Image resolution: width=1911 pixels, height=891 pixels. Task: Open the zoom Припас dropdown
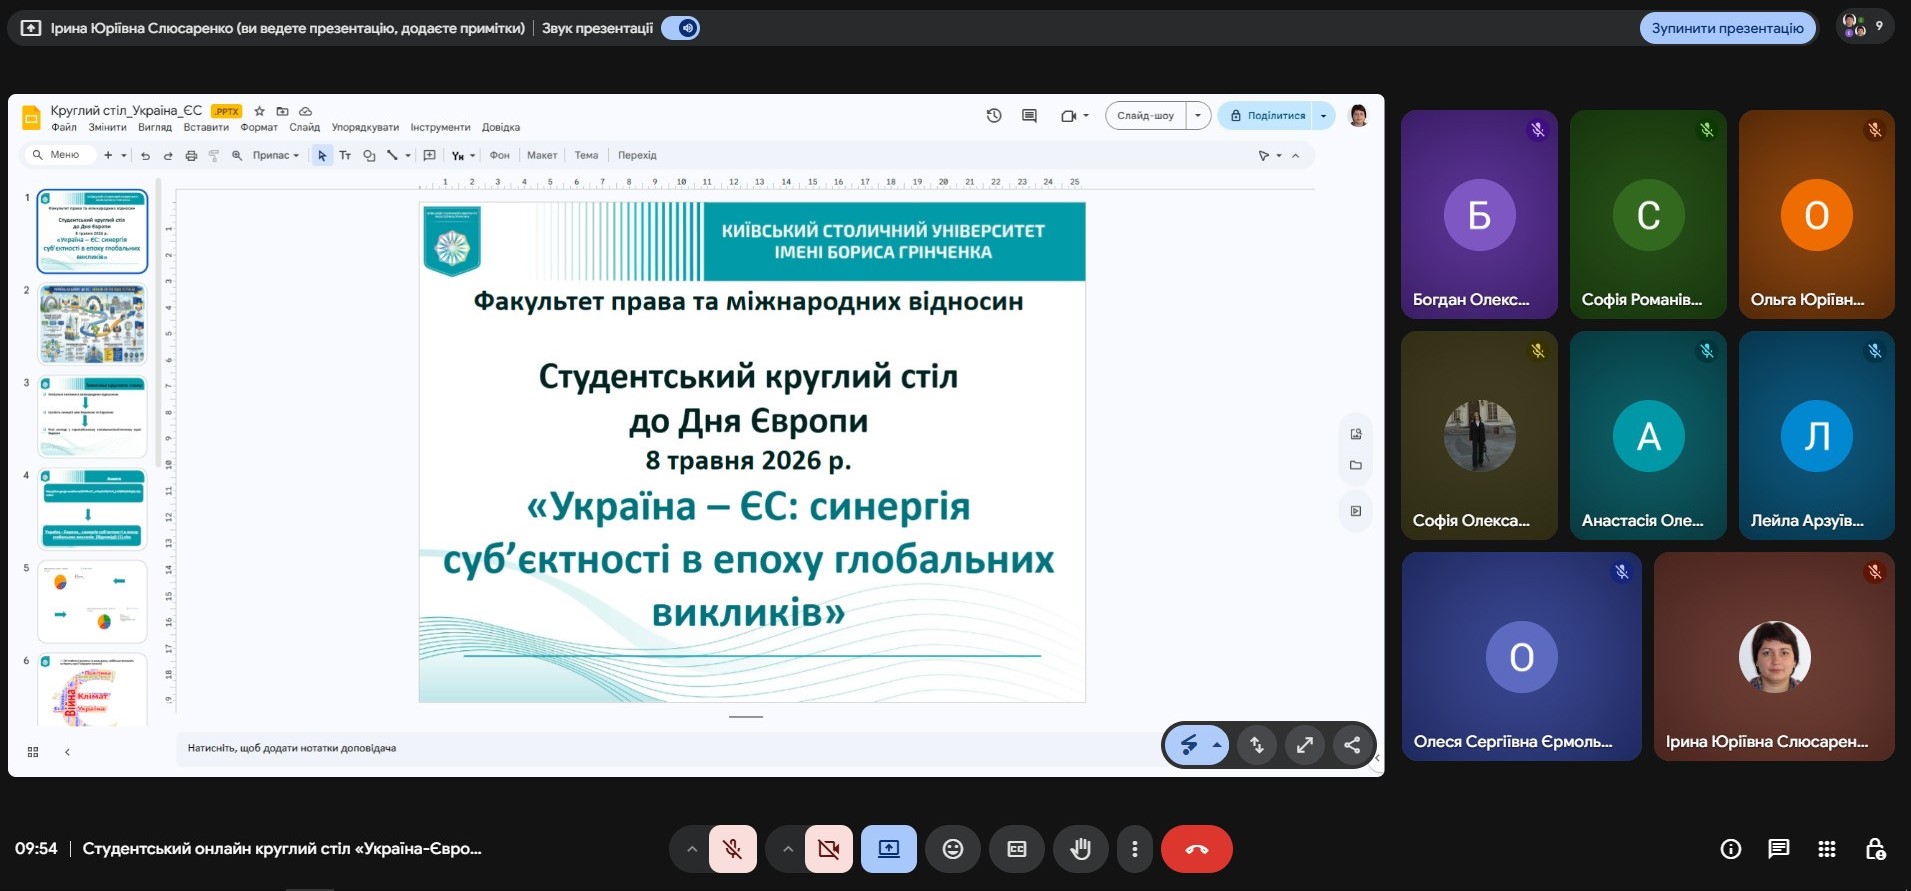click(x=275, y=155)
